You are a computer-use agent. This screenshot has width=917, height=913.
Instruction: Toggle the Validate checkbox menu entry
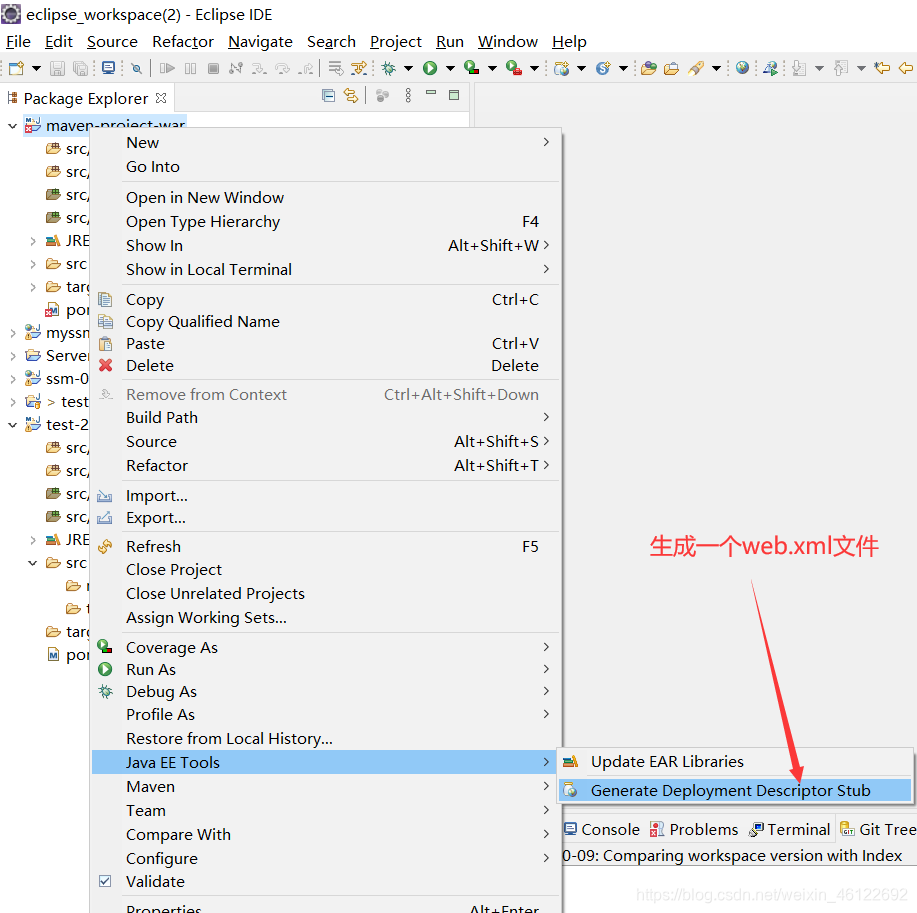click(x=105, y=881)
